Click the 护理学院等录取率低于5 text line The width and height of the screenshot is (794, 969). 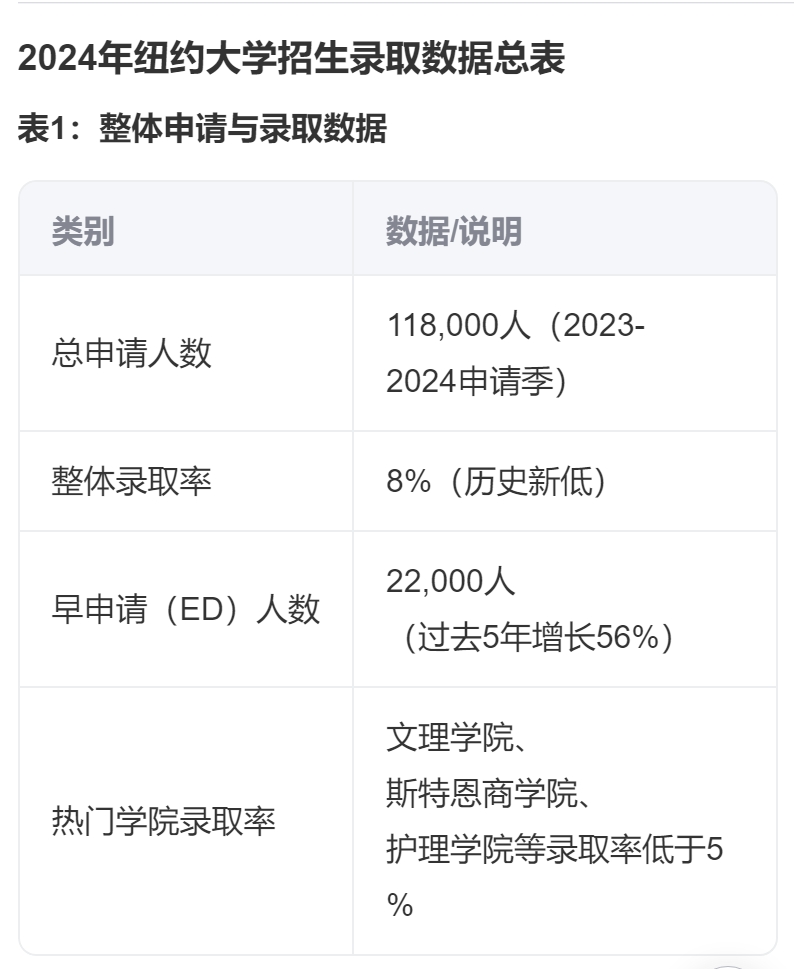[554, 850]
